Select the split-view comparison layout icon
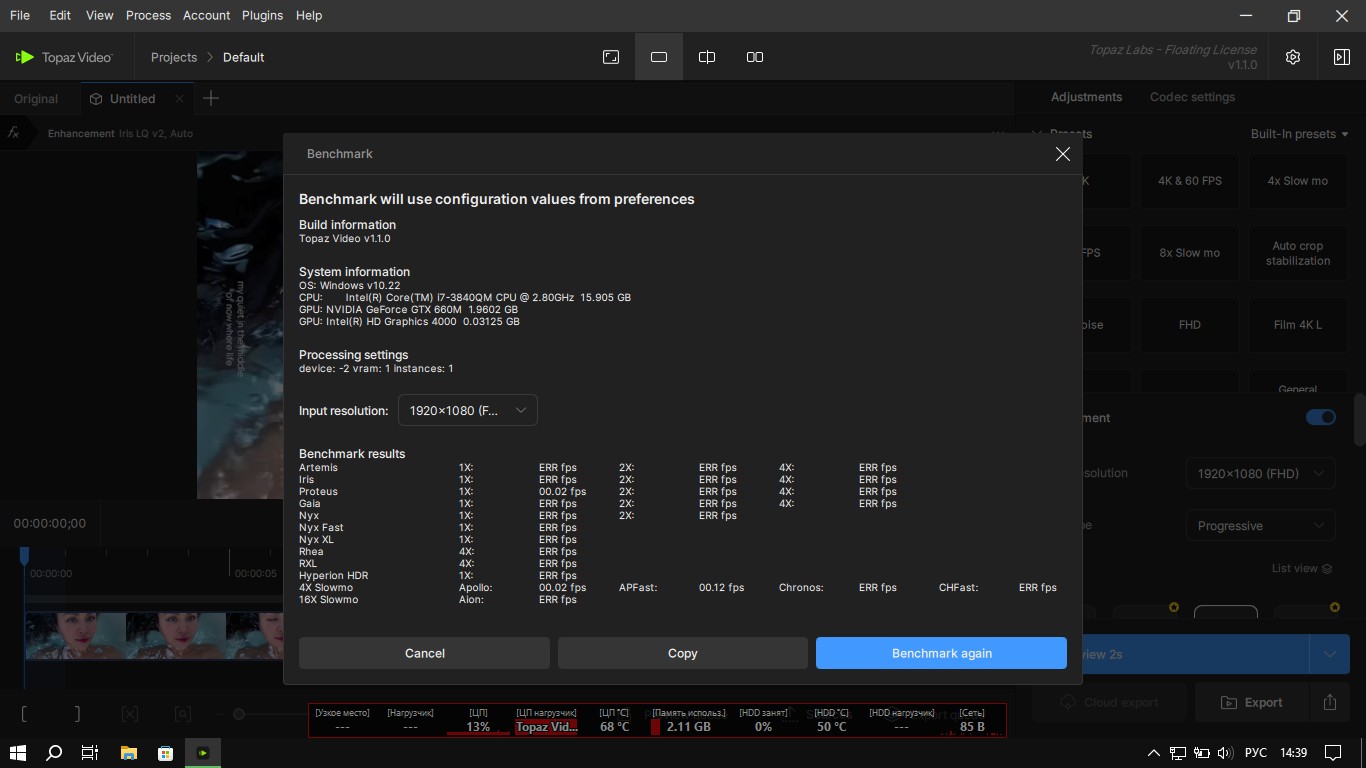 point(707,57)
